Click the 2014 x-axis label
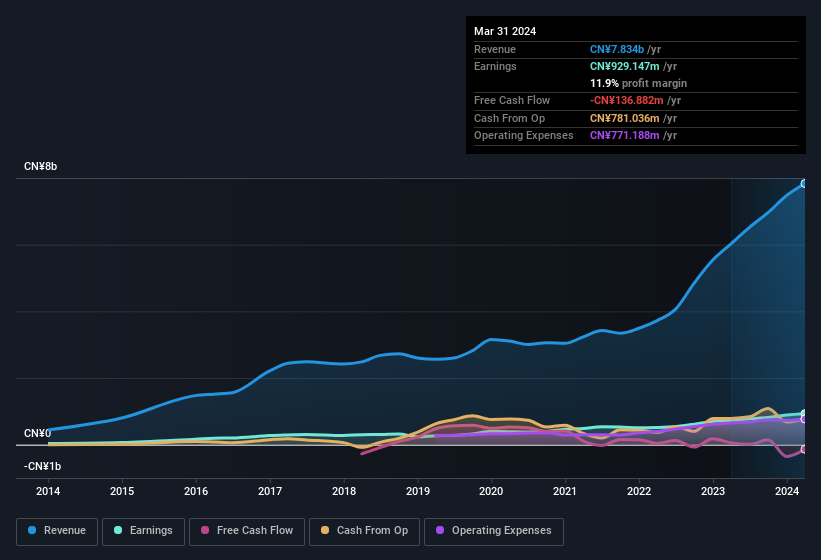821x560 pixels. pos(48,491)
